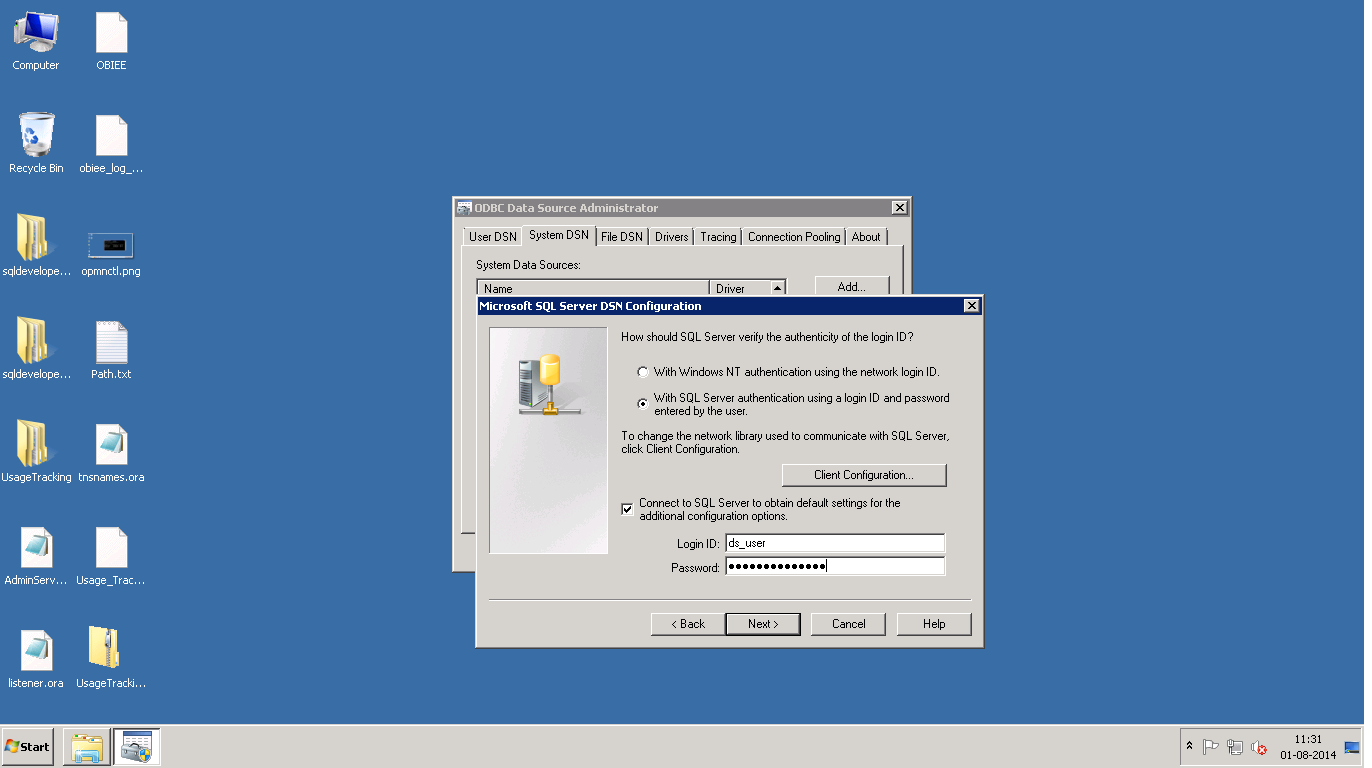This screenshot has width=1372, height=768.
Task: Switch to About tab
Action: pos(866,237)
